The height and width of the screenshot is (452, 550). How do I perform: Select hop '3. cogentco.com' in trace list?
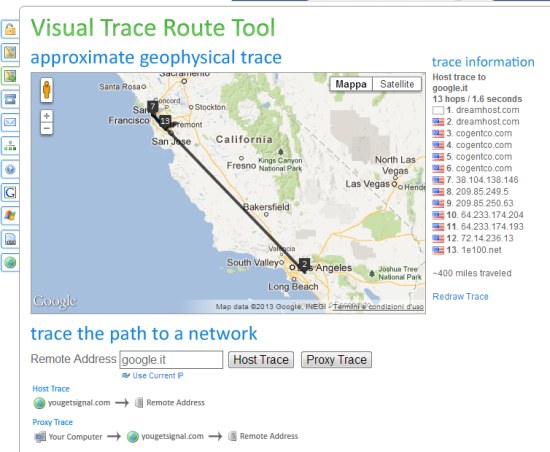pyautogui.click(x=479, y=133)
